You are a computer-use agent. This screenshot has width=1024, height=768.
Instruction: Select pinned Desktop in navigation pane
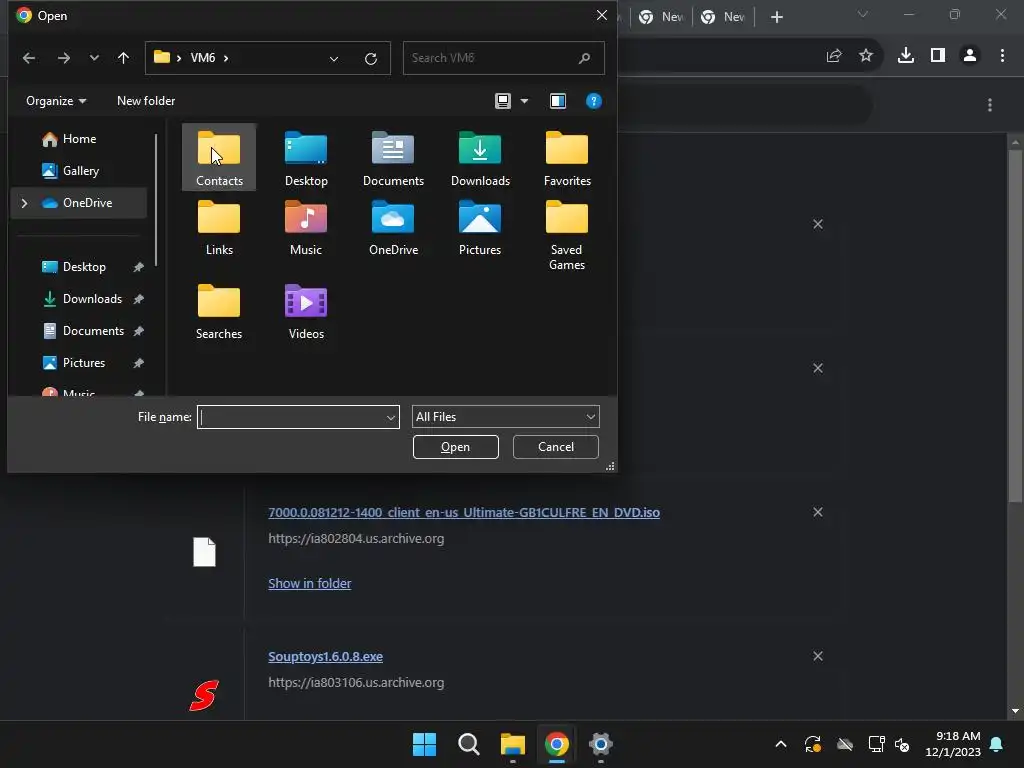tap(84, 266)
